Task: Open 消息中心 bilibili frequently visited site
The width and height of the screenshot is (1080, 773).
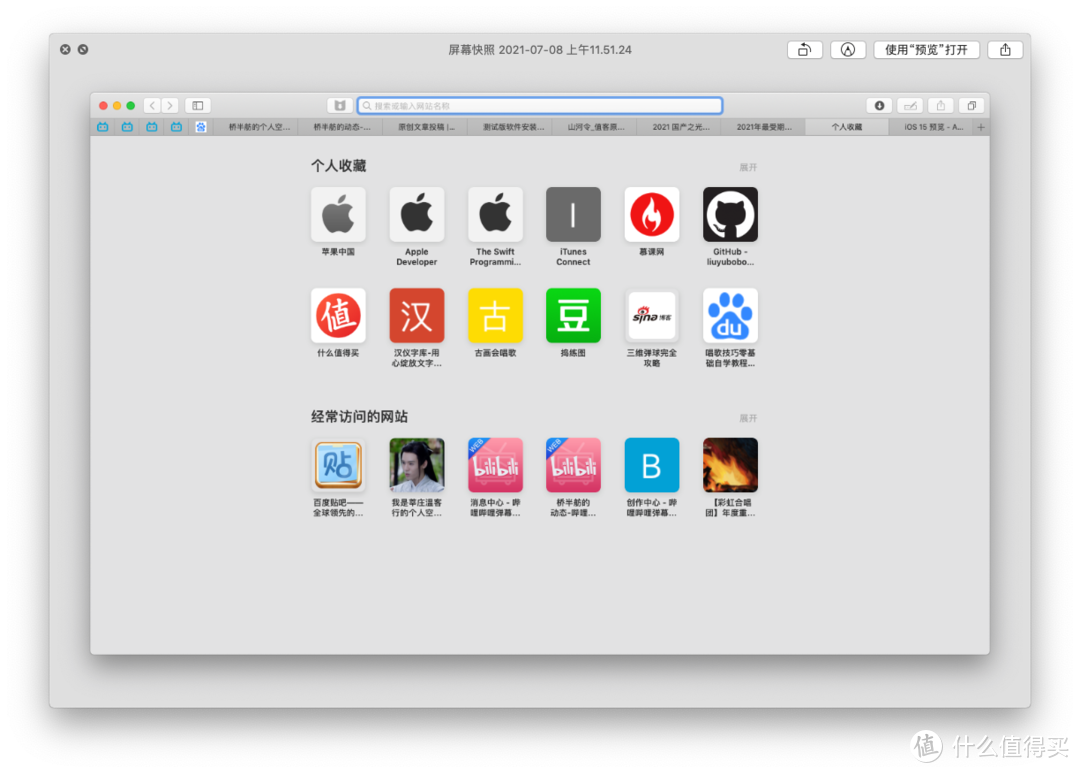Action: tap(495, 465)
